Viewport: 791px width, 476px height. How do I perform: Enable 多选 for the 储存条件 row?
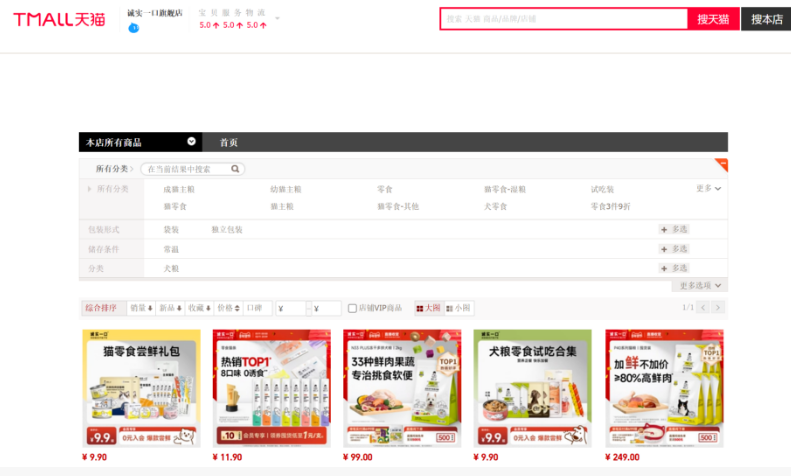coord(674,249)
